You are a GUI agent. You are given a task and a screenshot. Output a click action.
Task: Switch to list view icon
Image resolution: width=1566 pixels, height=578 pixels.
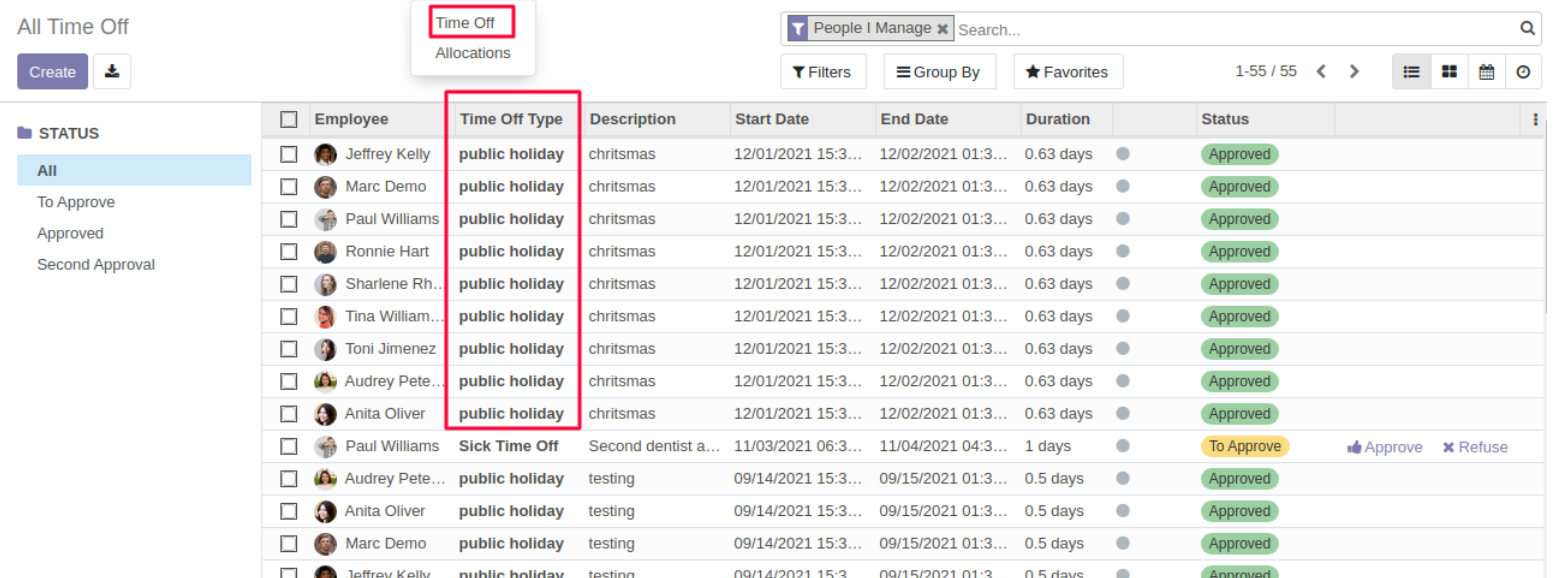(1411, 72)
